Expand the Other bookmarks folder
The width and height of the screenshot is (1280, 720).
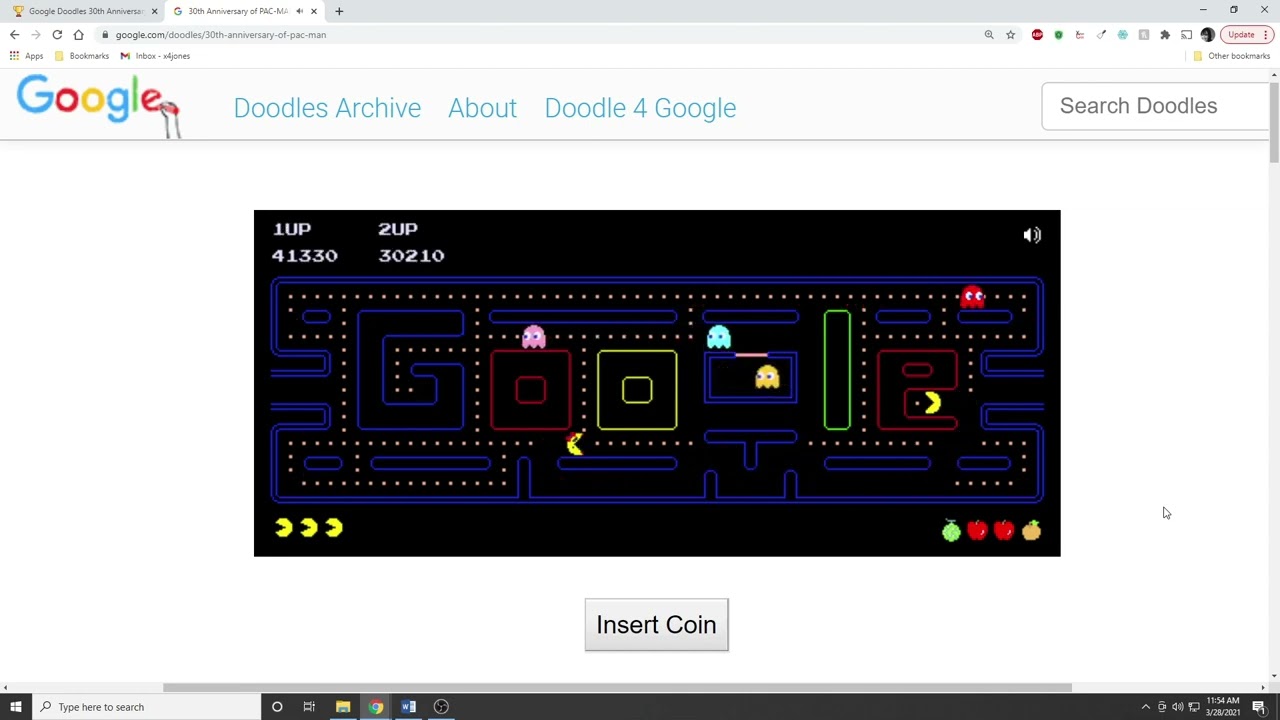click(x=1231, y=56)
